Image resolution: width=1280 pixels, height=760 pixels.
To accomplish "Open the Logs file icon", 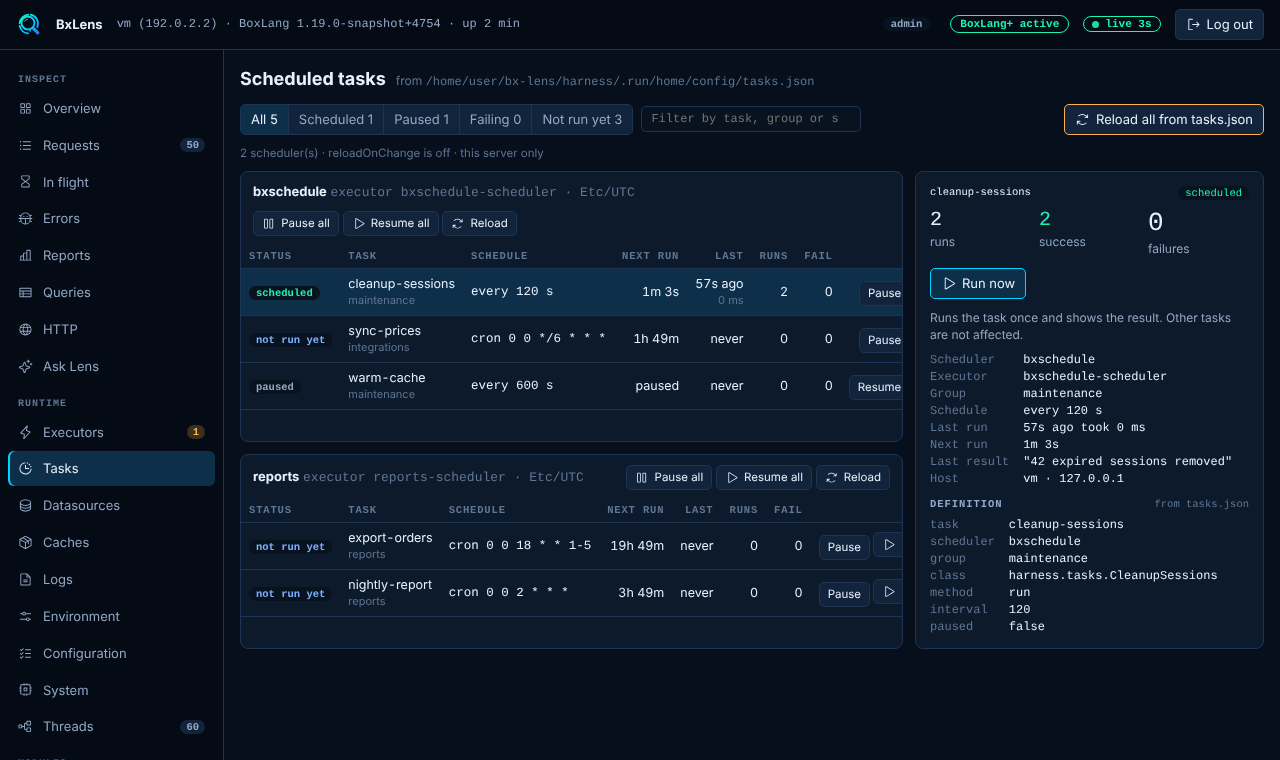I will 25,579.
